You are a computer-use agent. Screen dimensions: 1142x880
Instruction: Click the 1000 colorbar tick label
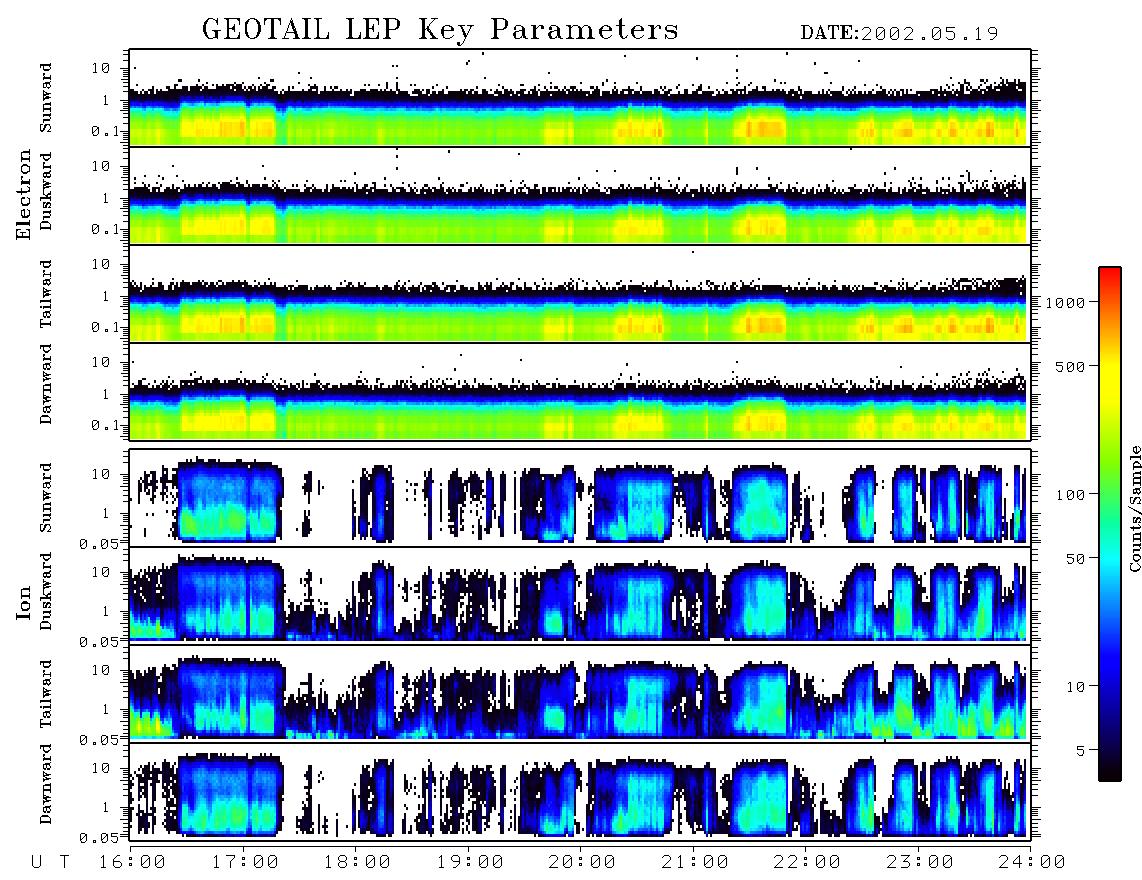pyautogui.click(x=1066, y=303)
